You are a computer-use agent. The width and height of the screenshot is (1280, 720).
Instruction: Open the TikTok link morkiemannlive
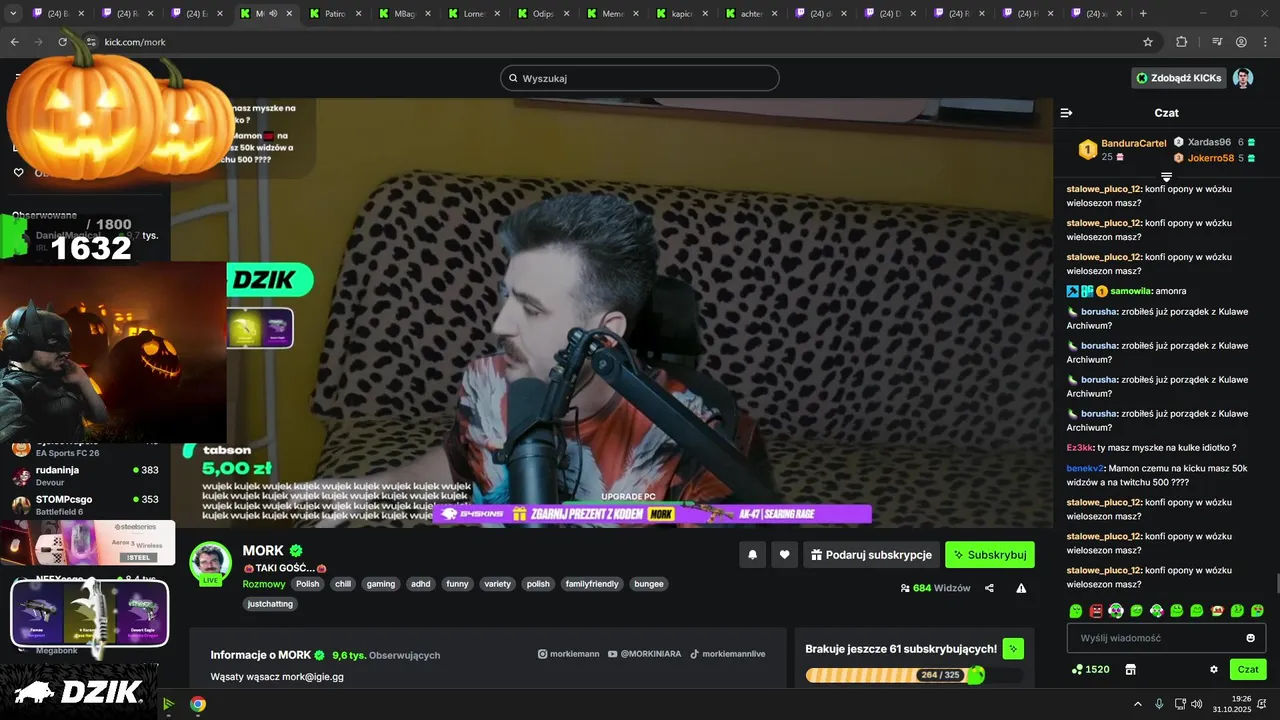pyautogui.click(x=727, y=654)
